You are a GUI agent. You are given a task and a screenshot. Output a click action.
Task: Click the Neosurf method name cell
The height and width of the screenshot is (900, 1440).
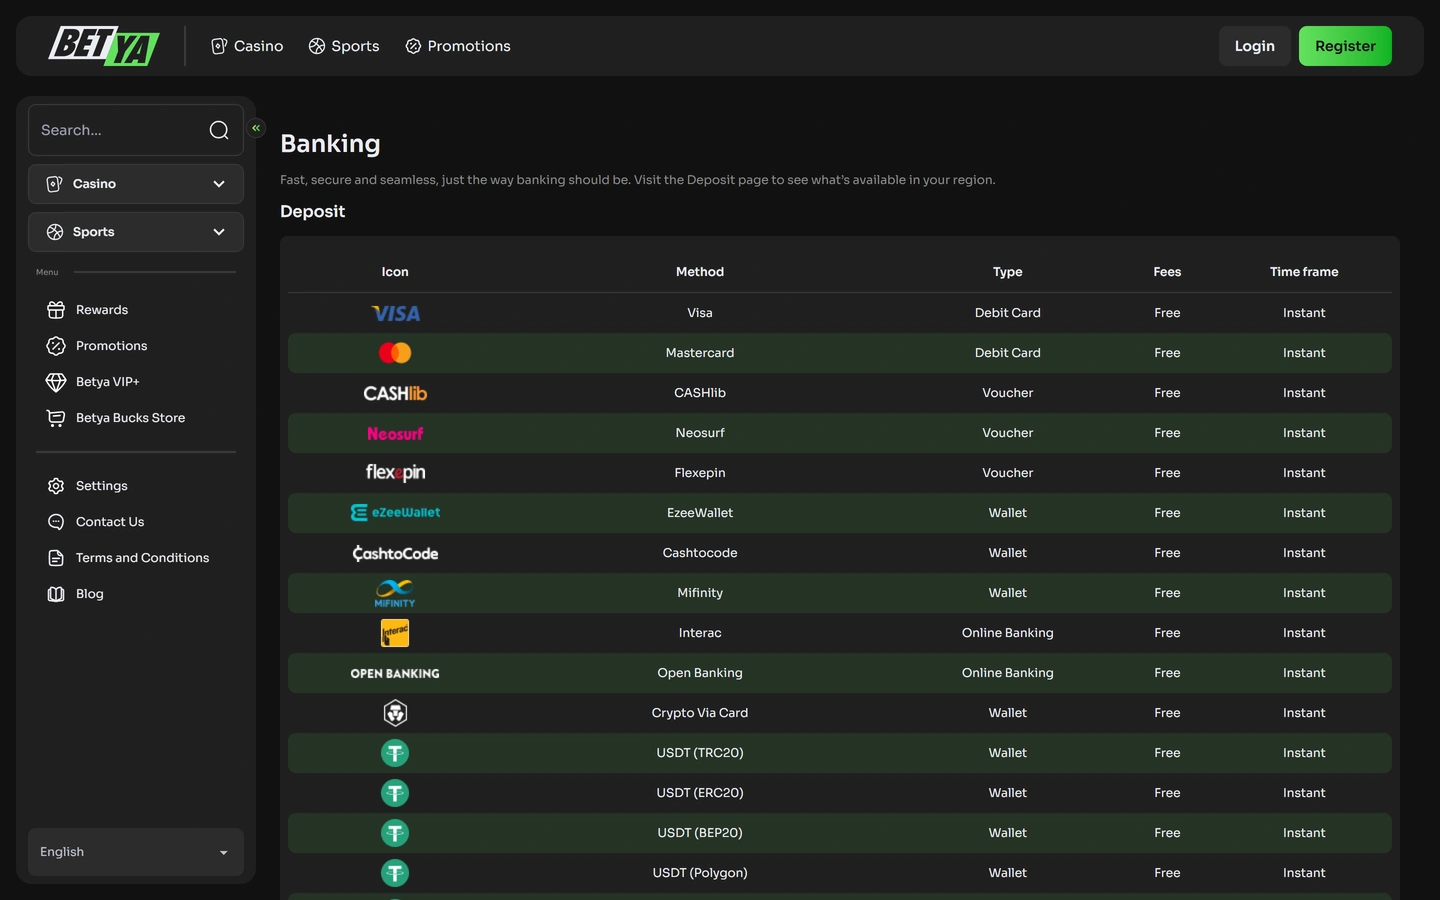[700, 433]
